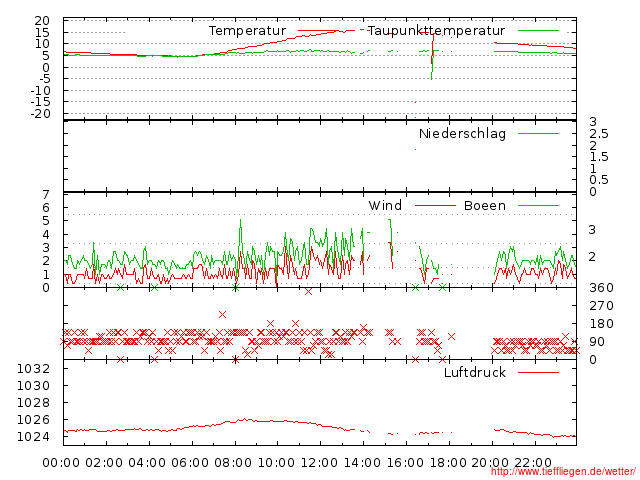Select the Wind legend label
The height and width of the screenshot is (480, 640).
[x=385, y=205]
